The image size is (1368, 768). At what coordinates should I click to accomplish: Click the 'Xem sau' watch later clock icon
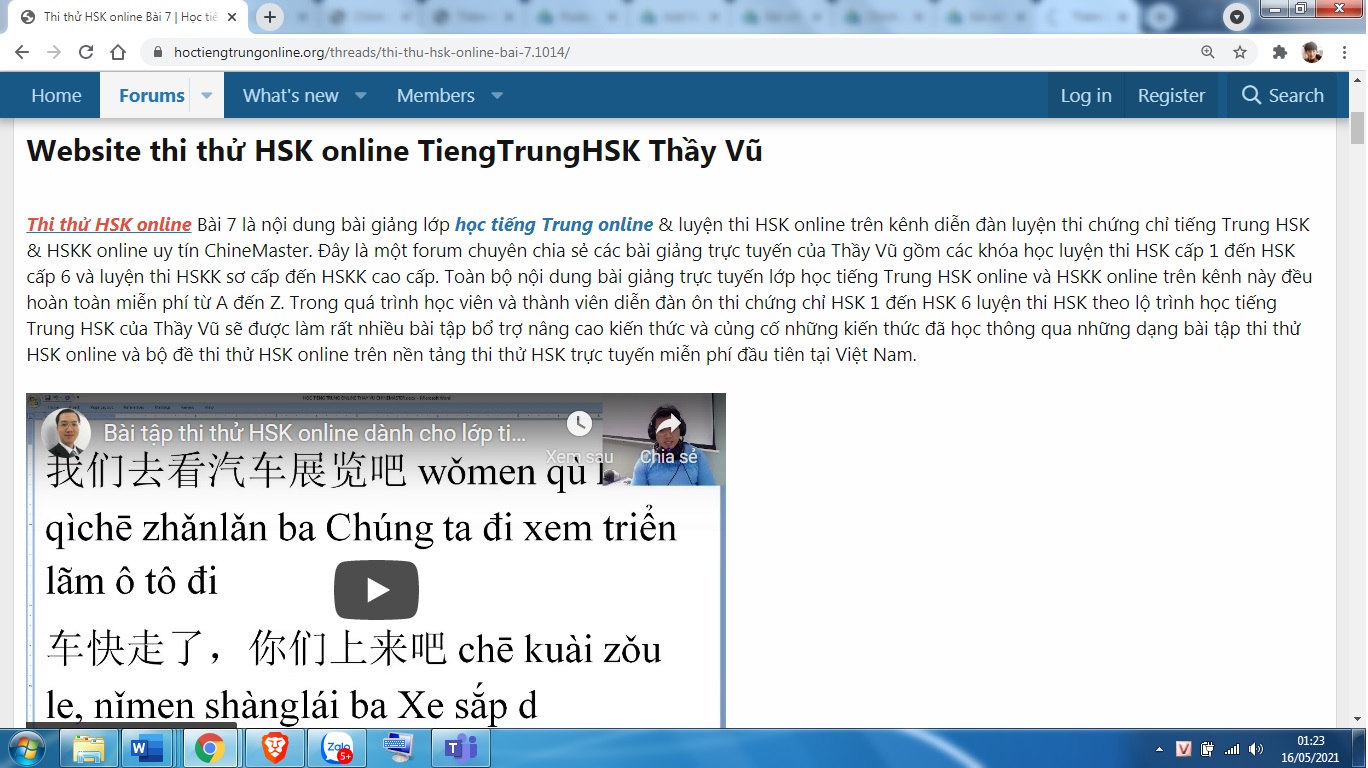579,424
